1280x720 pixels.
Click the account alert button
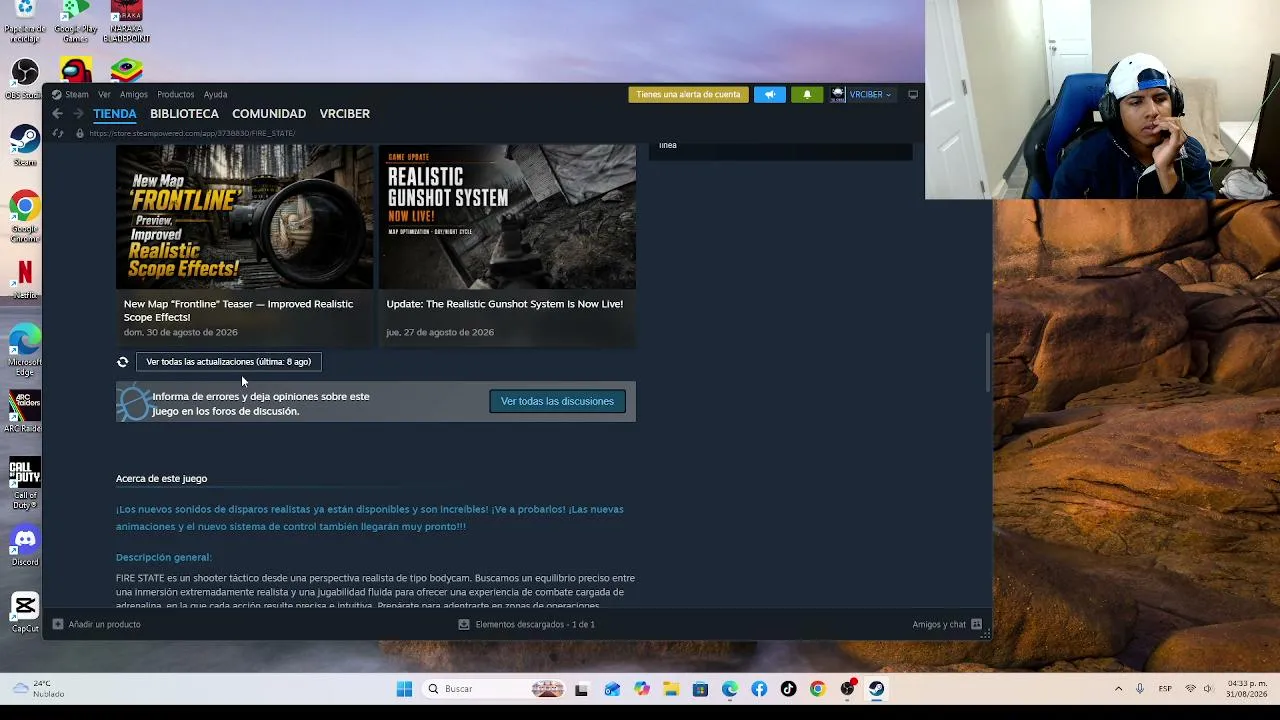point(688,95)
